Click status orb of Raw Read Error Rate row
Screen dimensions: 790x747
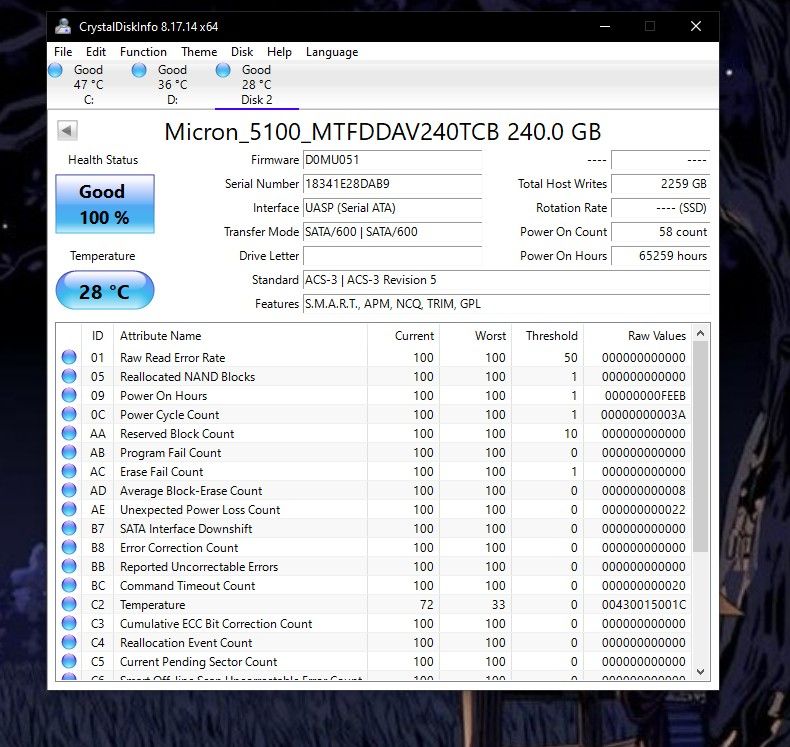pos(69,357)
